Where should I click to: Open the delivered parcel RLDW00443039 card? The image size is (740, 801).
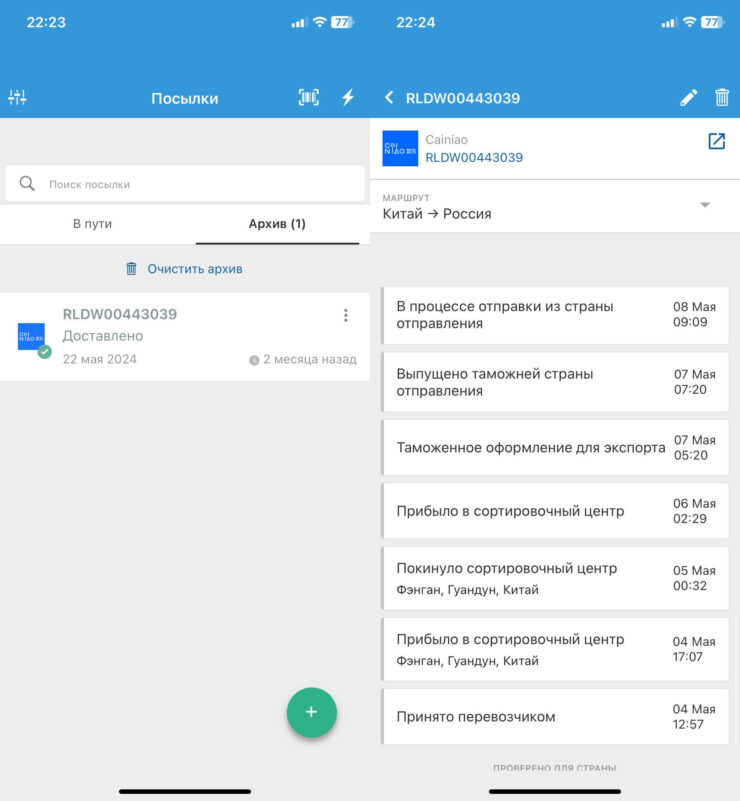pos(180,336)
